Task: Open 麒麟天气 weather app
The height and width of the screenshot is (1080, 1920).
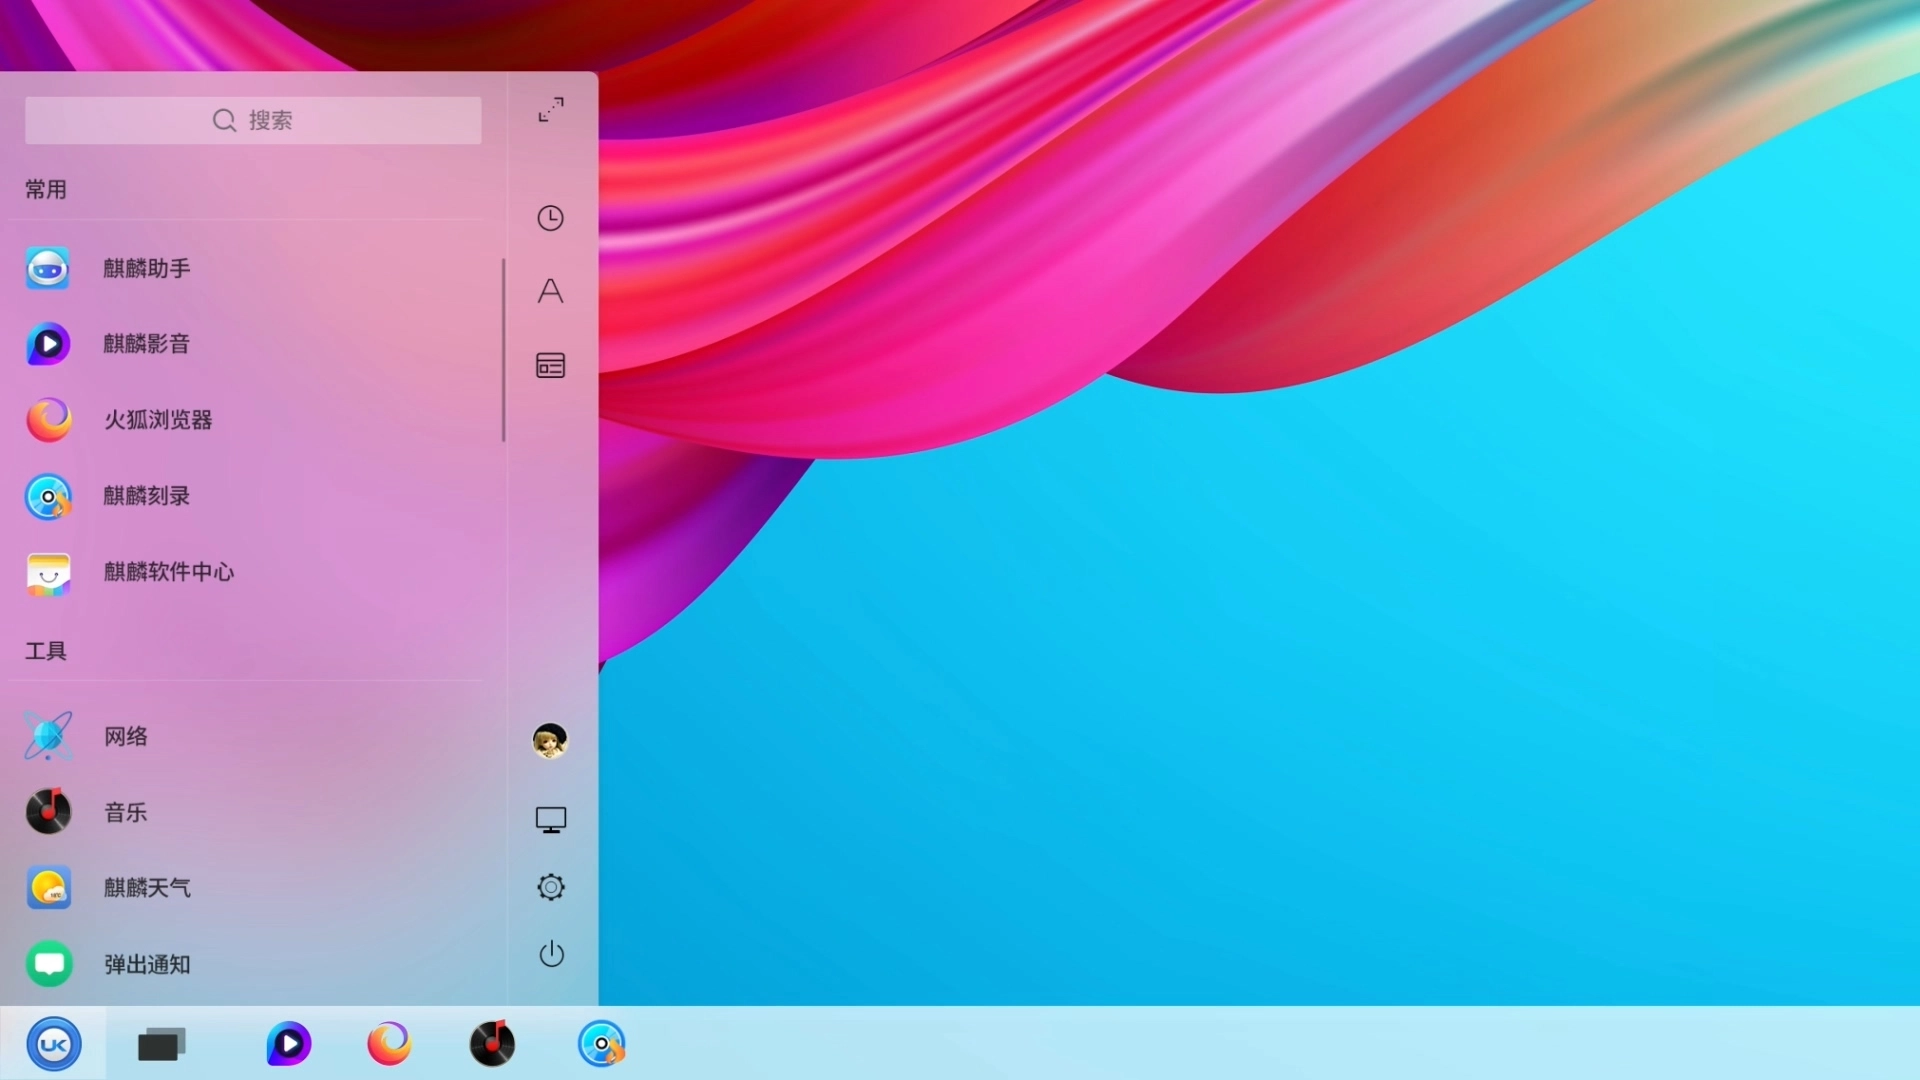Action: pyautogui.click(x=146, y=888)
